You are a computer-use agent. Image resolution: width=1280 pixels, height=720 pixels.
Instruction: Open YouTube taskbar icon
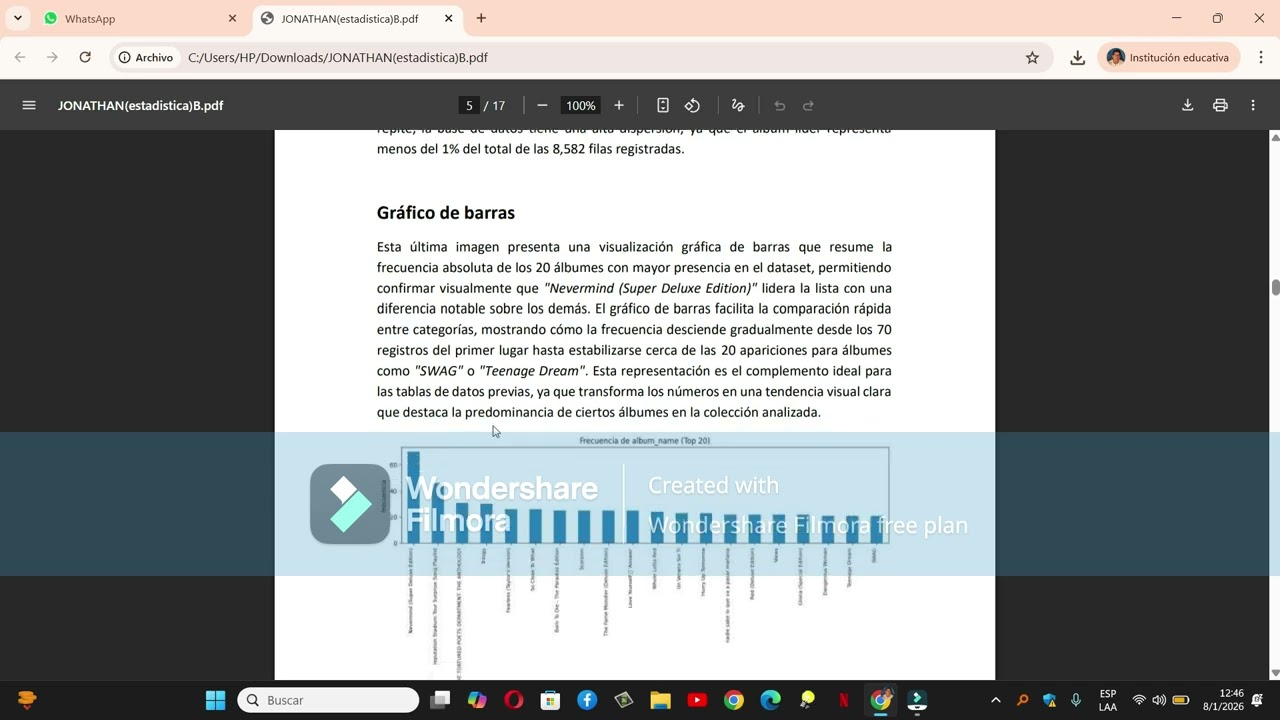(697, 700)
